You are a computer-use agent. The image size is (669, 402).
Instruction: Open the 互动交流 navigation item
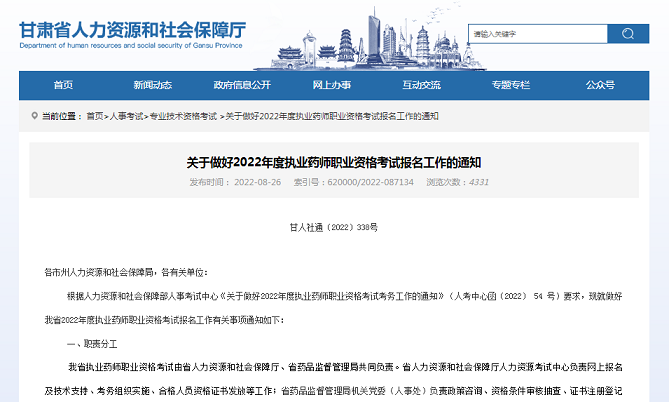click(x=421, y=85)
